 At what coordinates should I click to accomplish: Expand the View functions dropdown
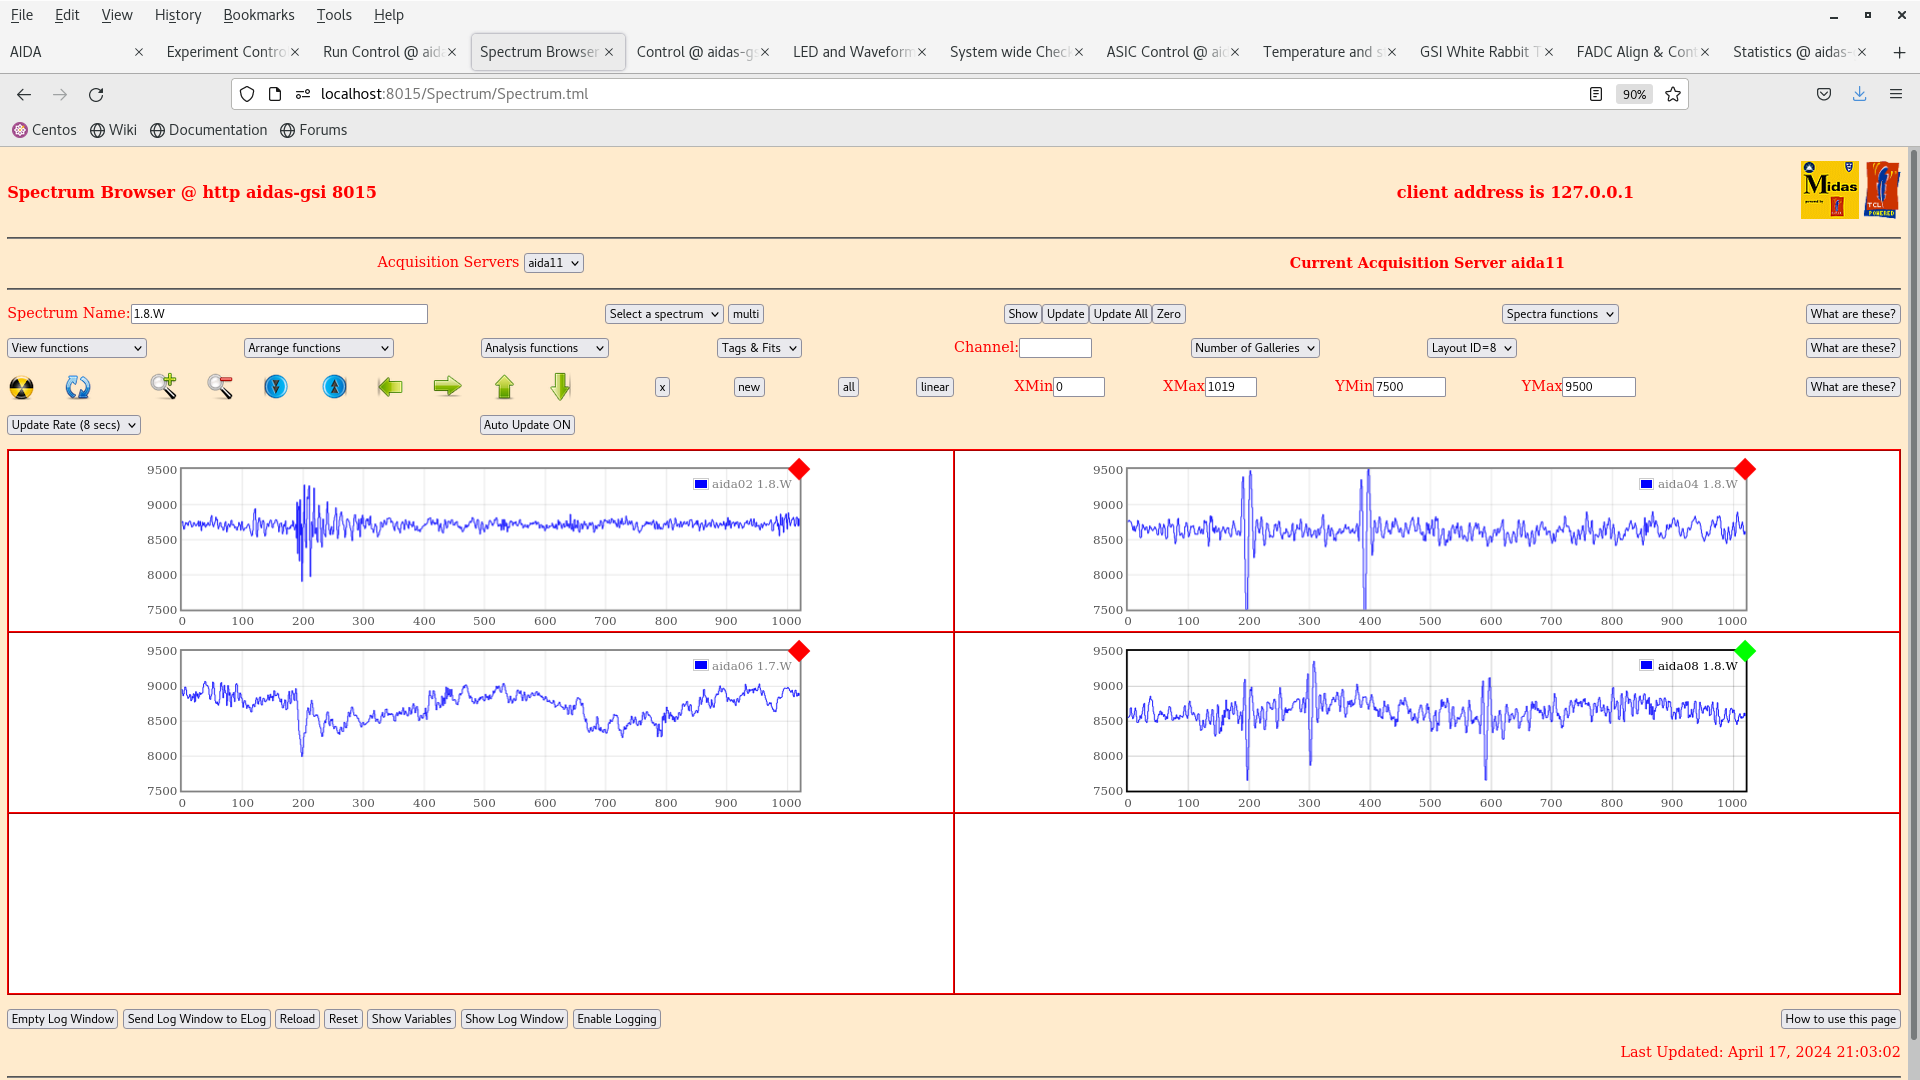(x=77, y=348)
